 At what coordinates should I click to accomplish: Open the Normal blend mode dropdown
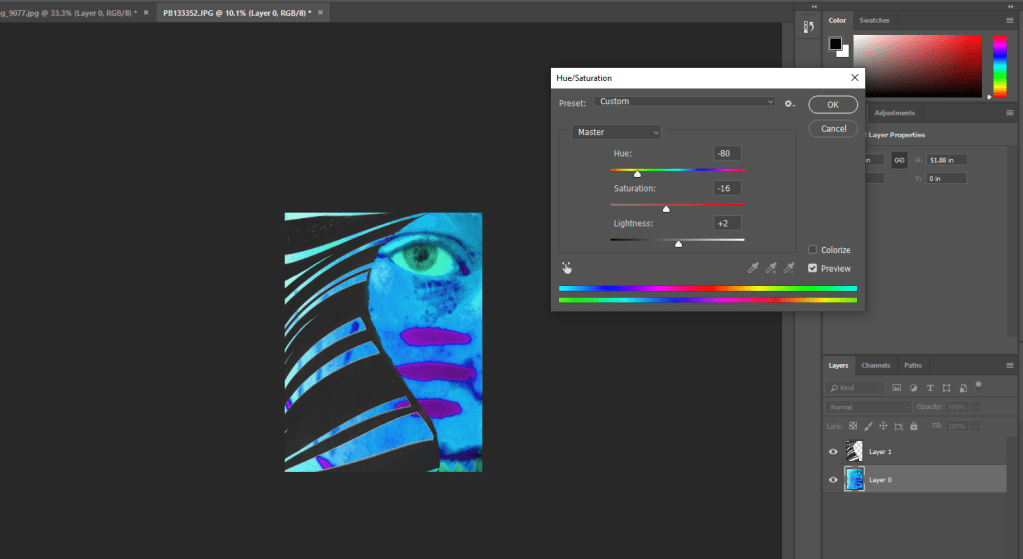[868, 407]
